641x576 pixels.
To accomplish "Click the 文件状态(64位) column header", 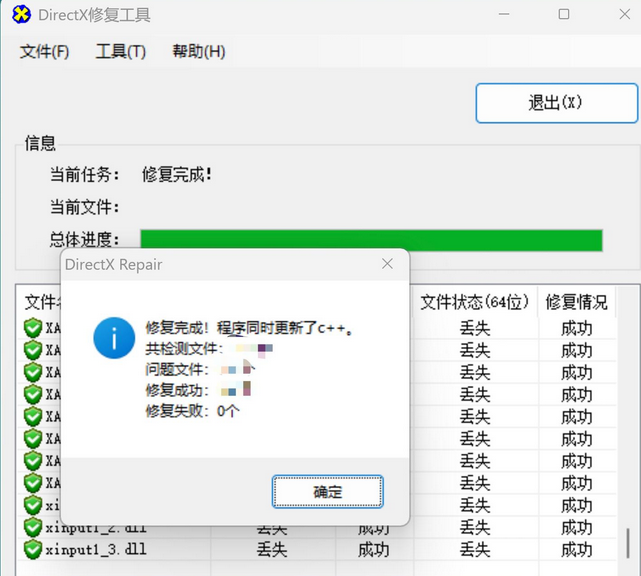I will click(475, 303).
